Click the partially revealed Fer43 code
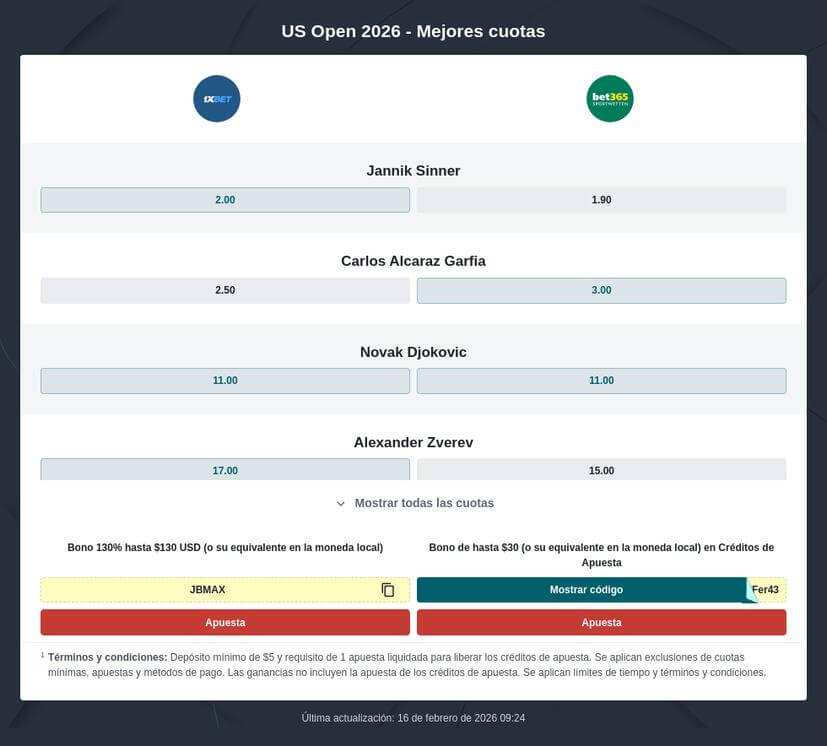Viewport: 827px width, 746px height. tap(765, 589)
